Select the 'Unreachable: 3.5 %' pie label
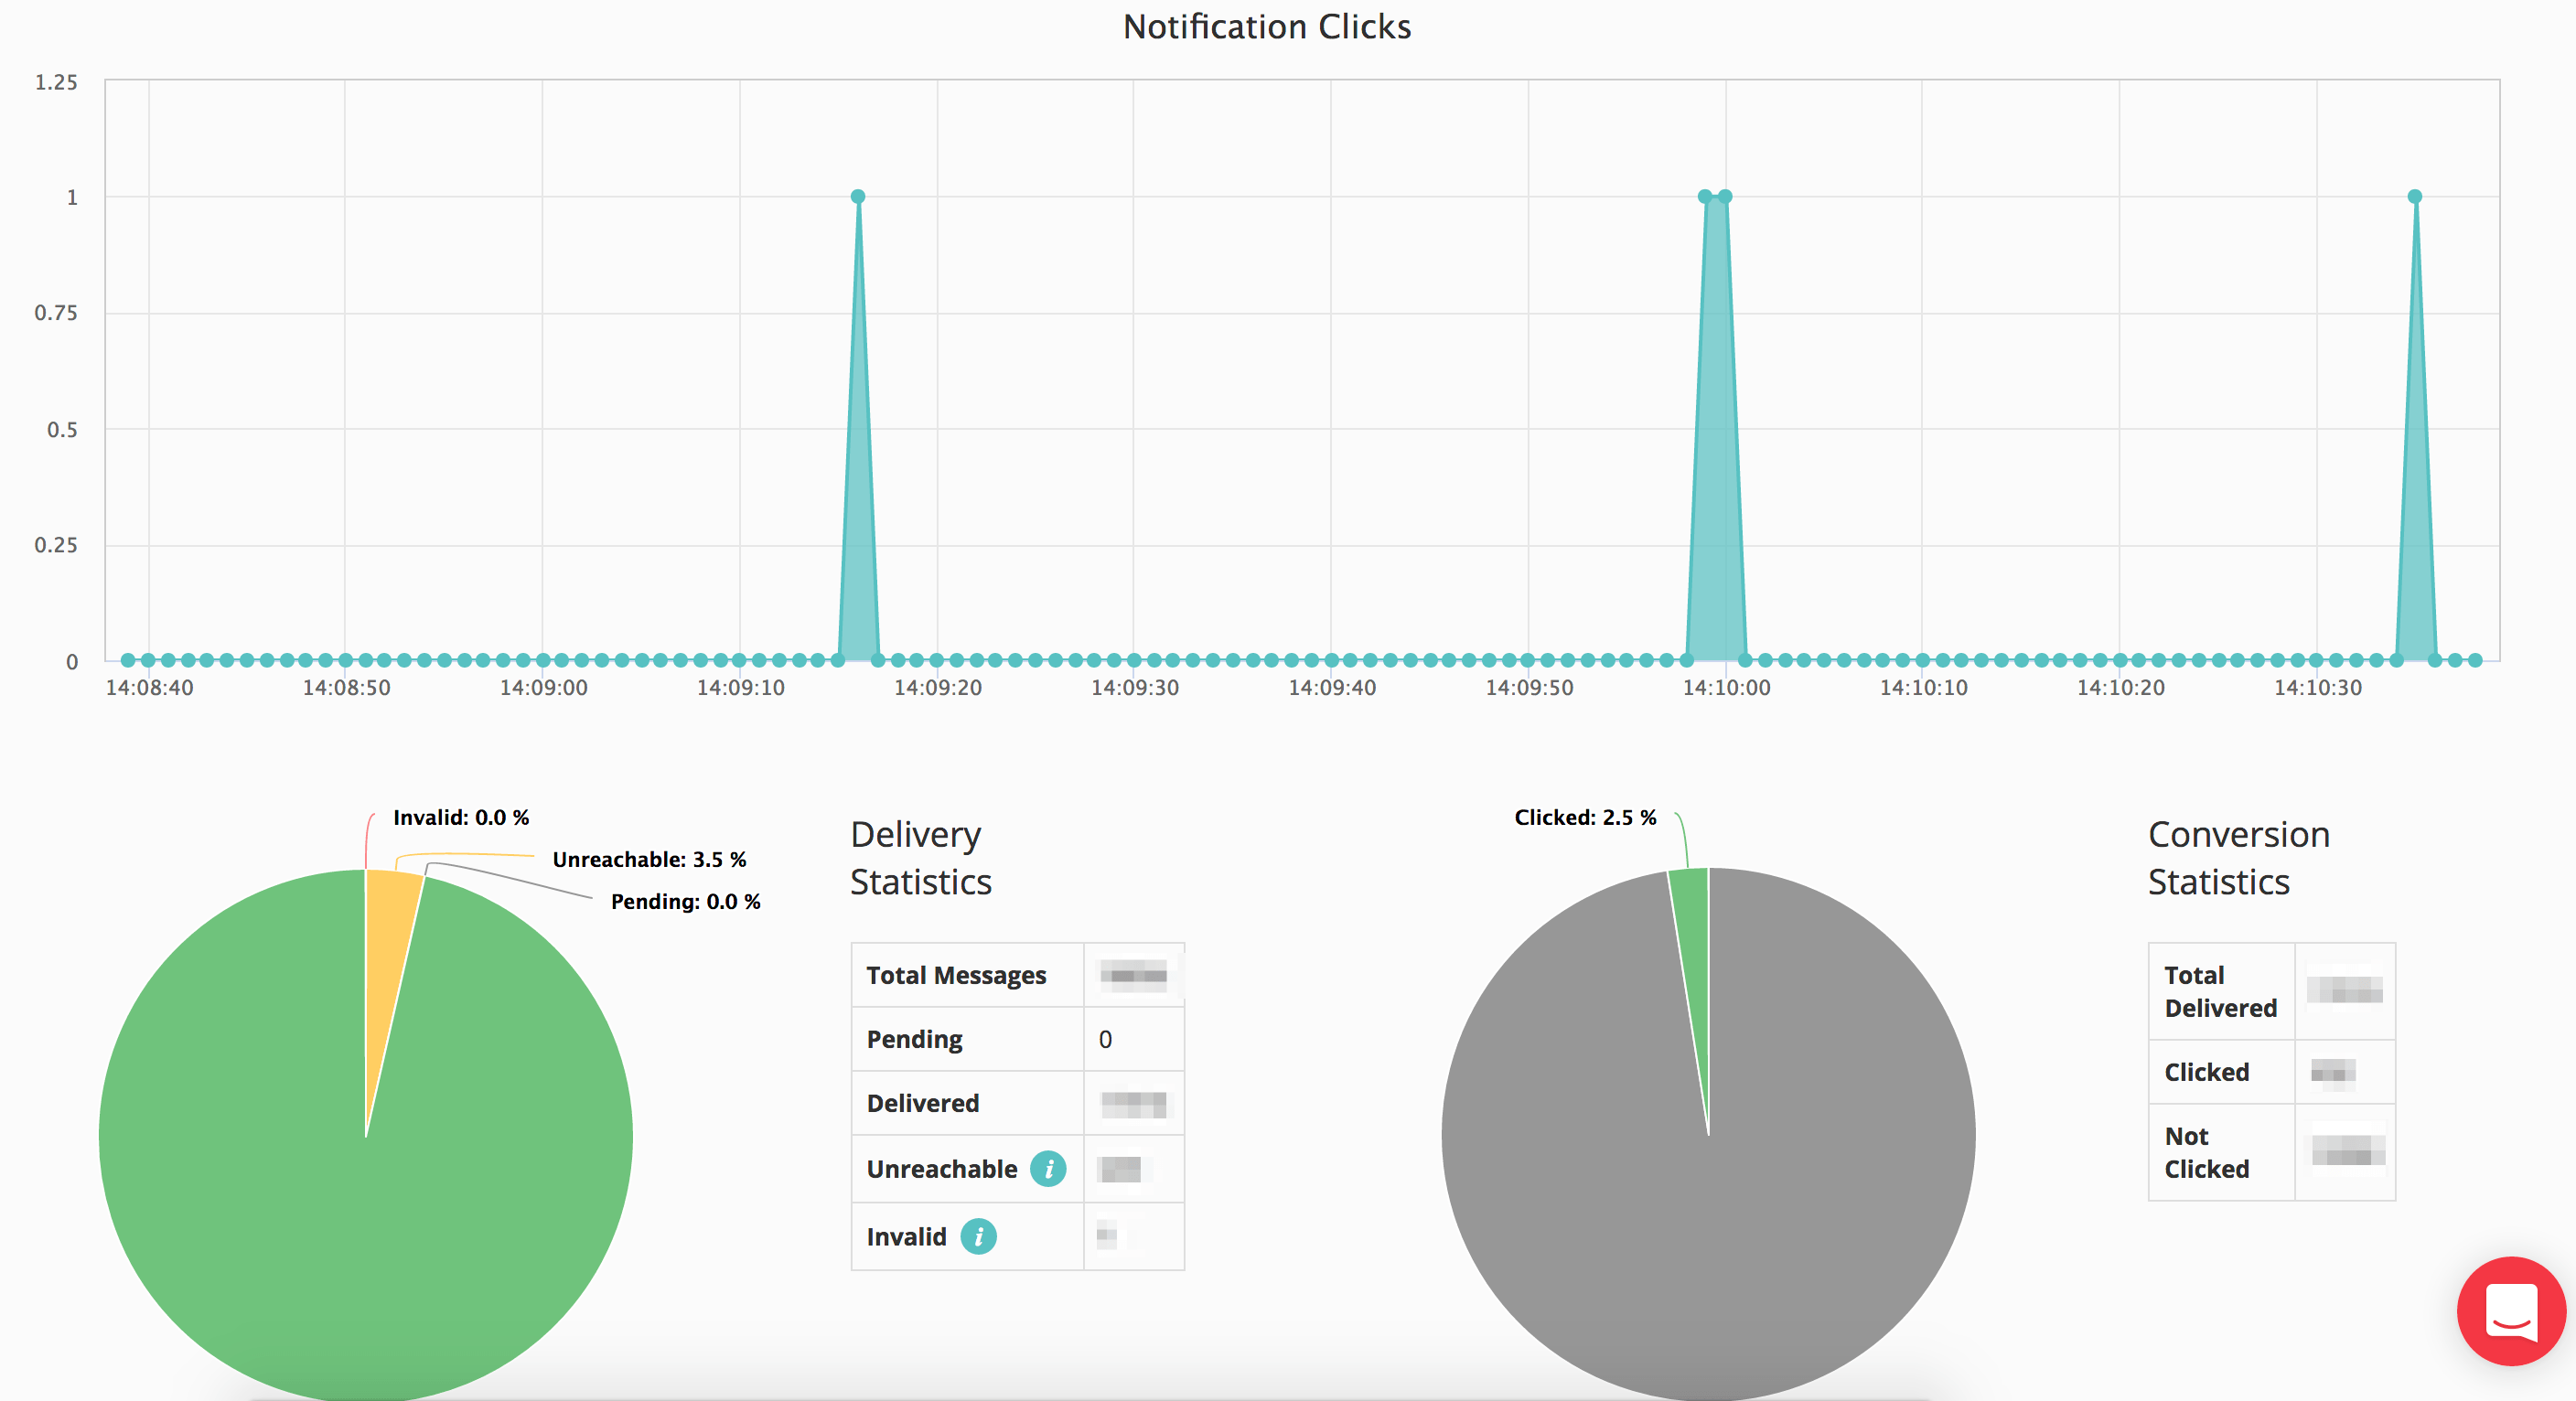The image size is (2576, 1401). [649, 859]
